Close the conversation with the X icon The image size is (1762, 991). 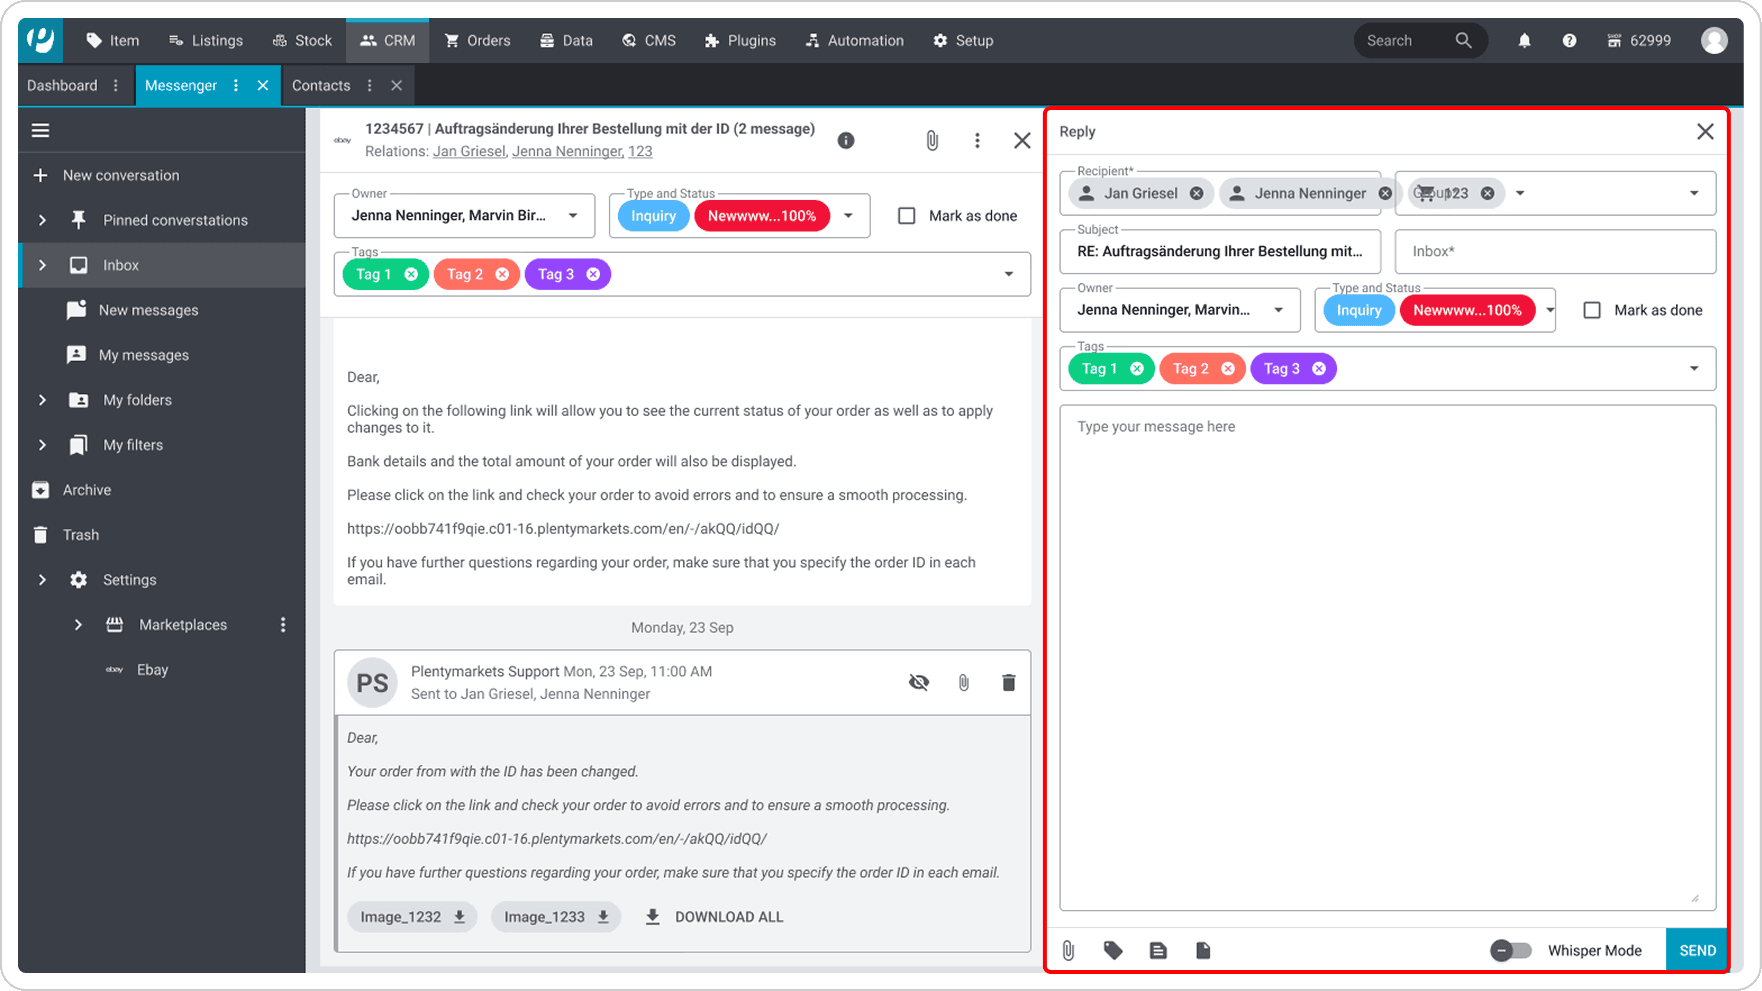pos(1022,140)
